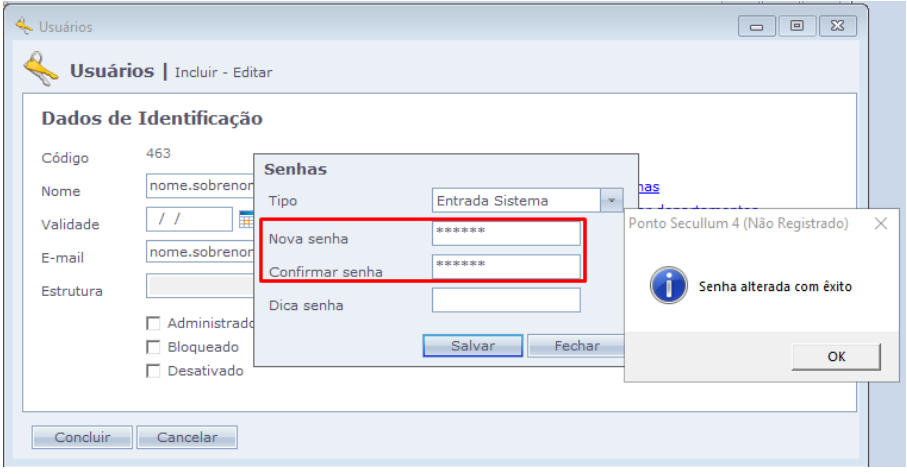Click into the Confirmar senha field
907x474 pixels.
click(x=506, y=266)
